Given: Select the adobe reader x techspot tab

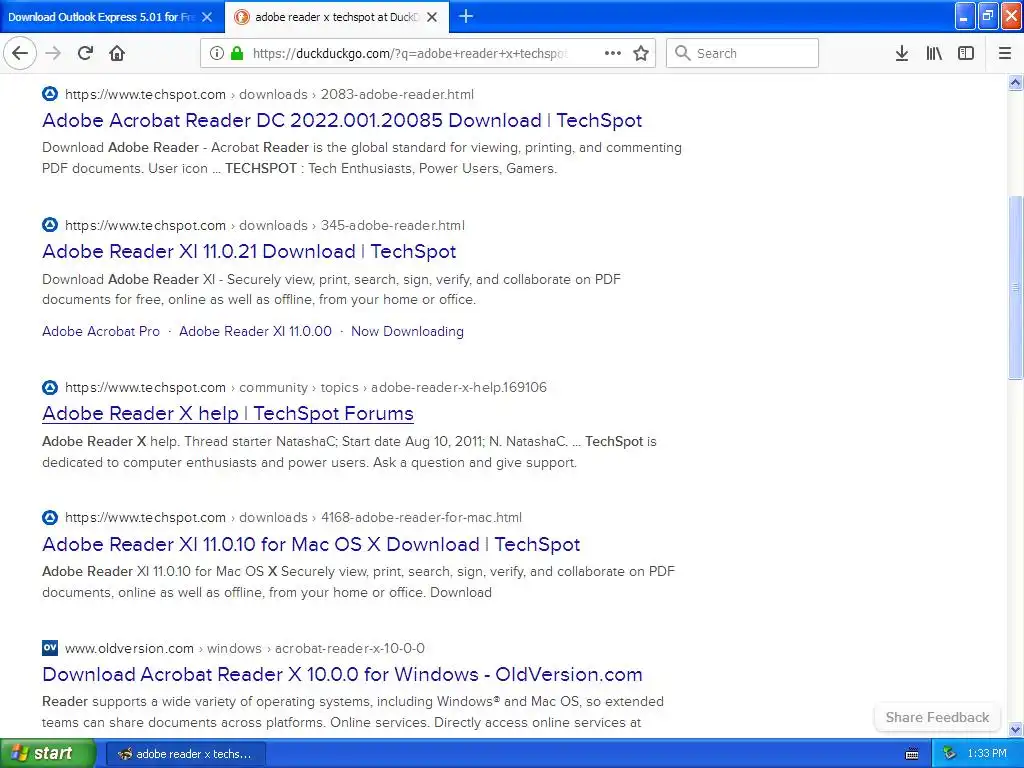Looking at the screenshot, I should tap(336, 17).
